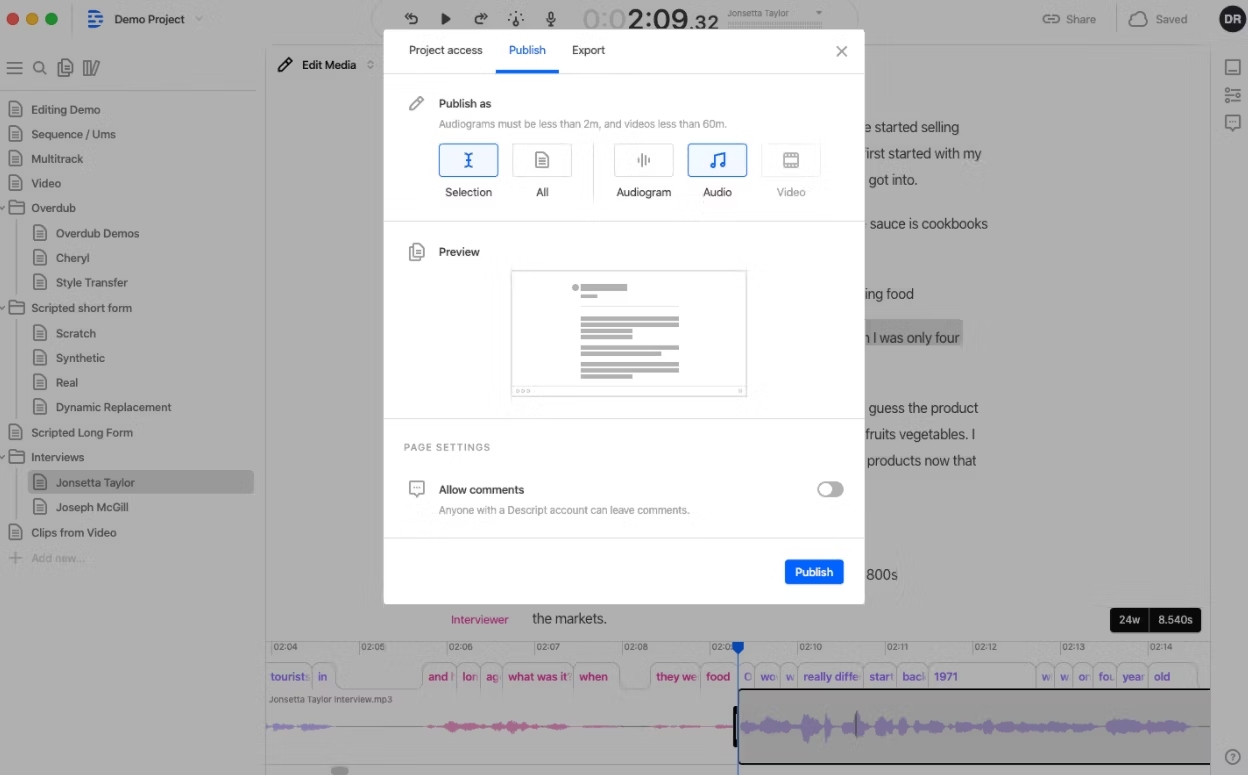
Task: Open the Video composition in sidebar
Action: [x=46, y=184]
